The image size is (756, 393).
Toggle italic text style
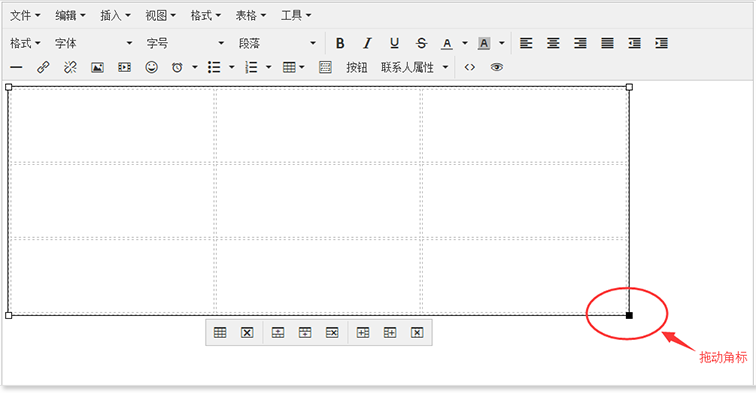(367, 43)
